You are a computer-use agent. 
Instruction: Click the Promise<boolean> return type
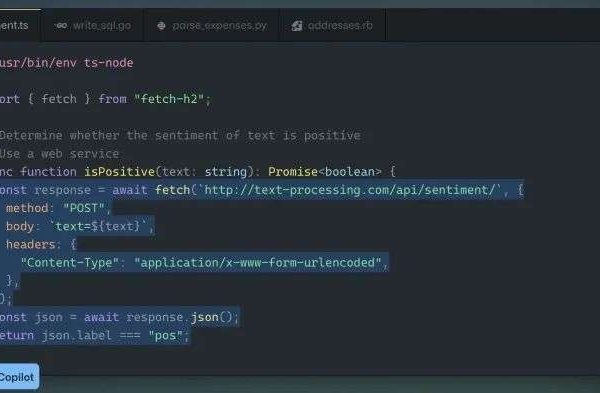(324, 172)
